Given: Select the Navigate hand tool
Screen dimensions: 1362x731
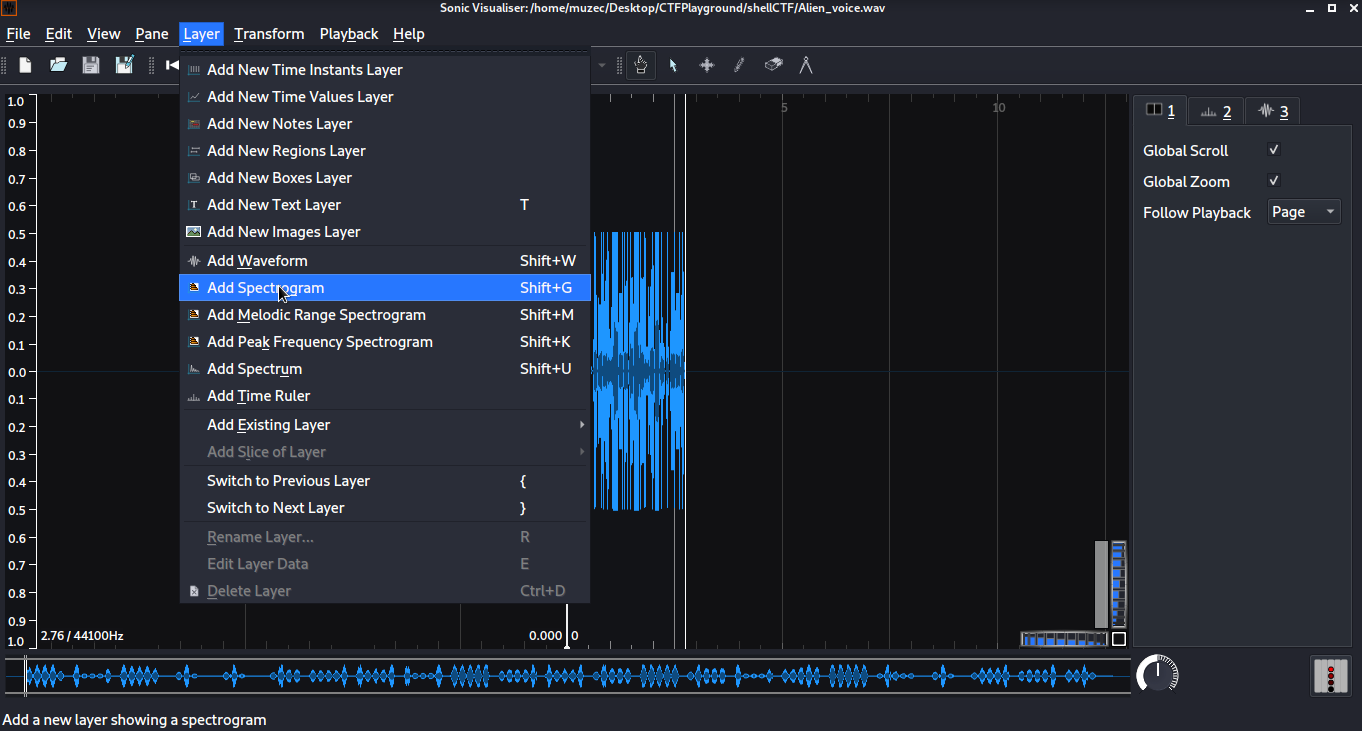Looking at the screenshot, I should 641,65.
